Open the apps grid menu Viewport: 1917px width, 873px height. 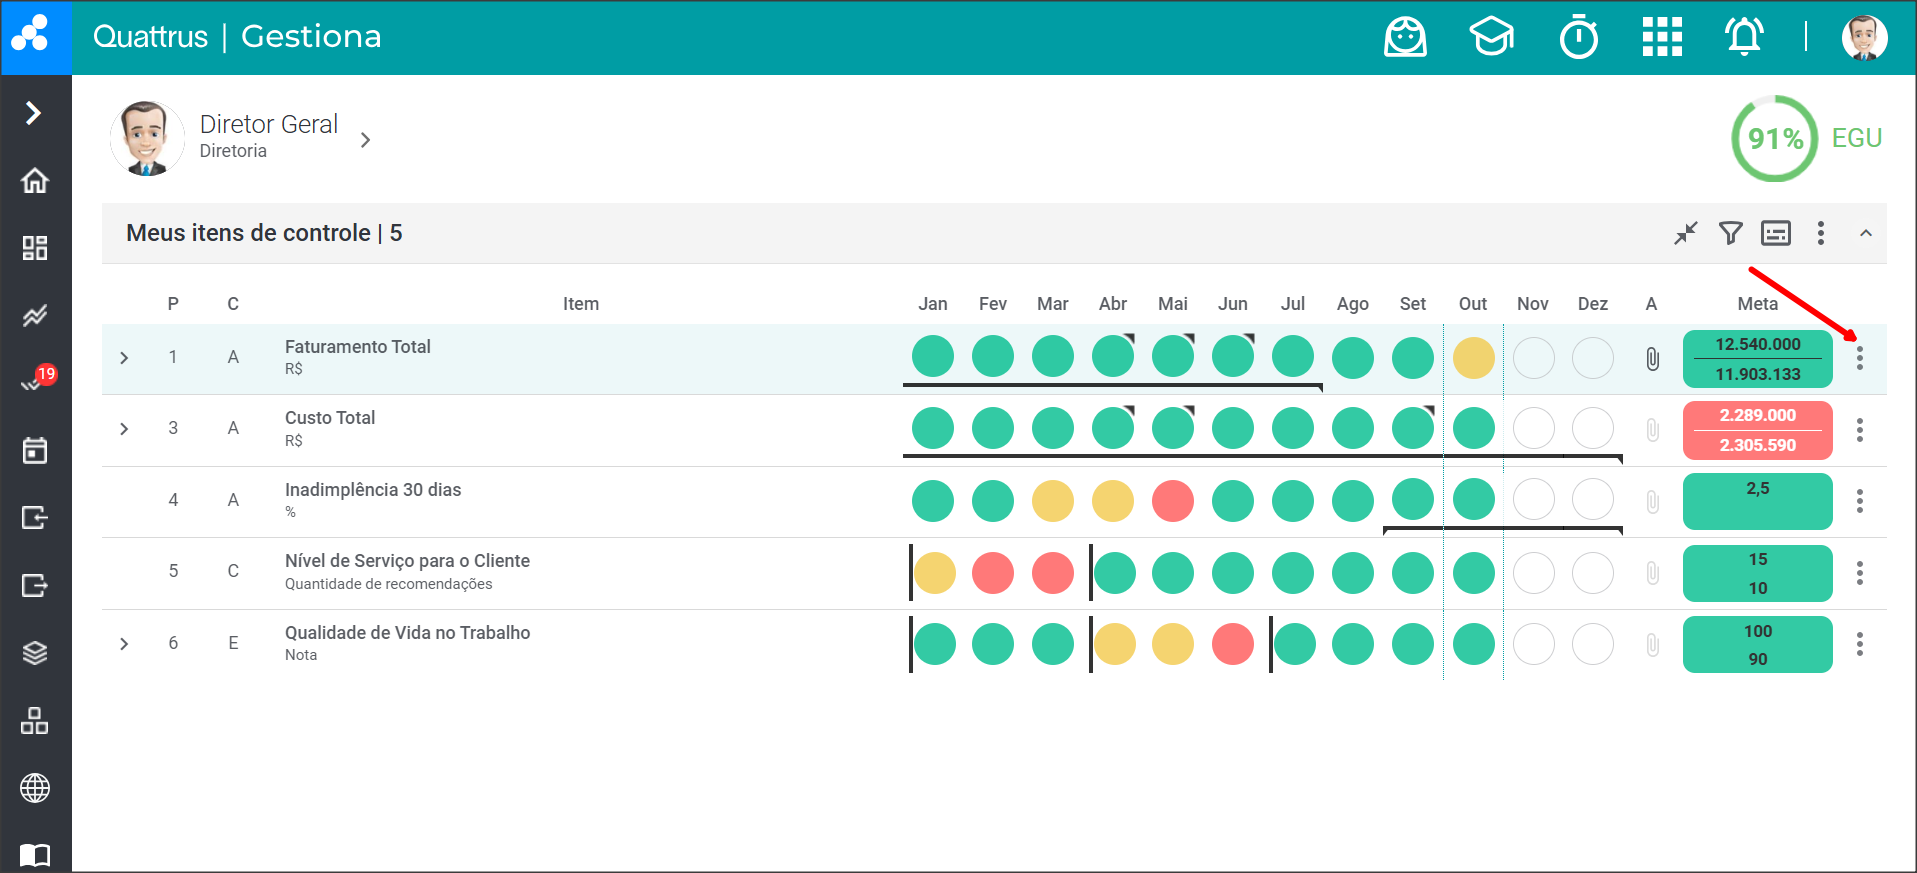tap(1662, 38)
